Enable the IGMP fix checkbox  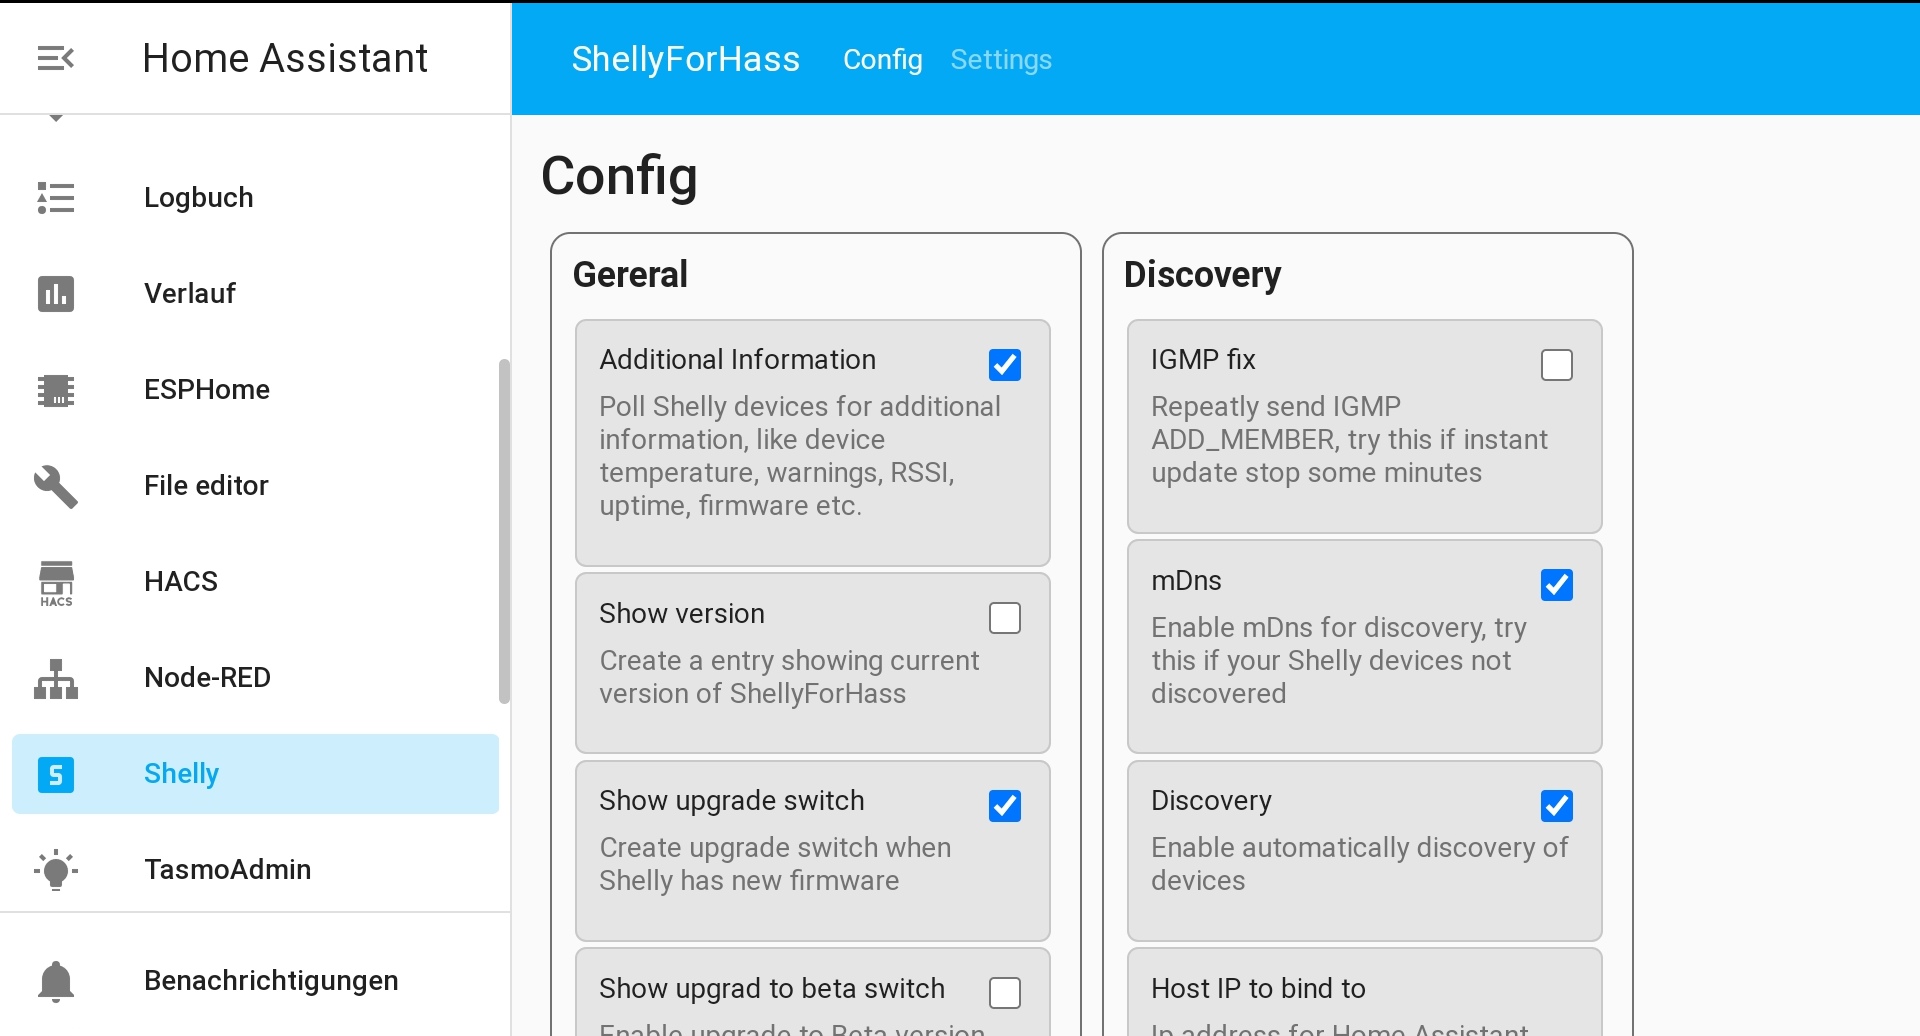(1556, 365)
